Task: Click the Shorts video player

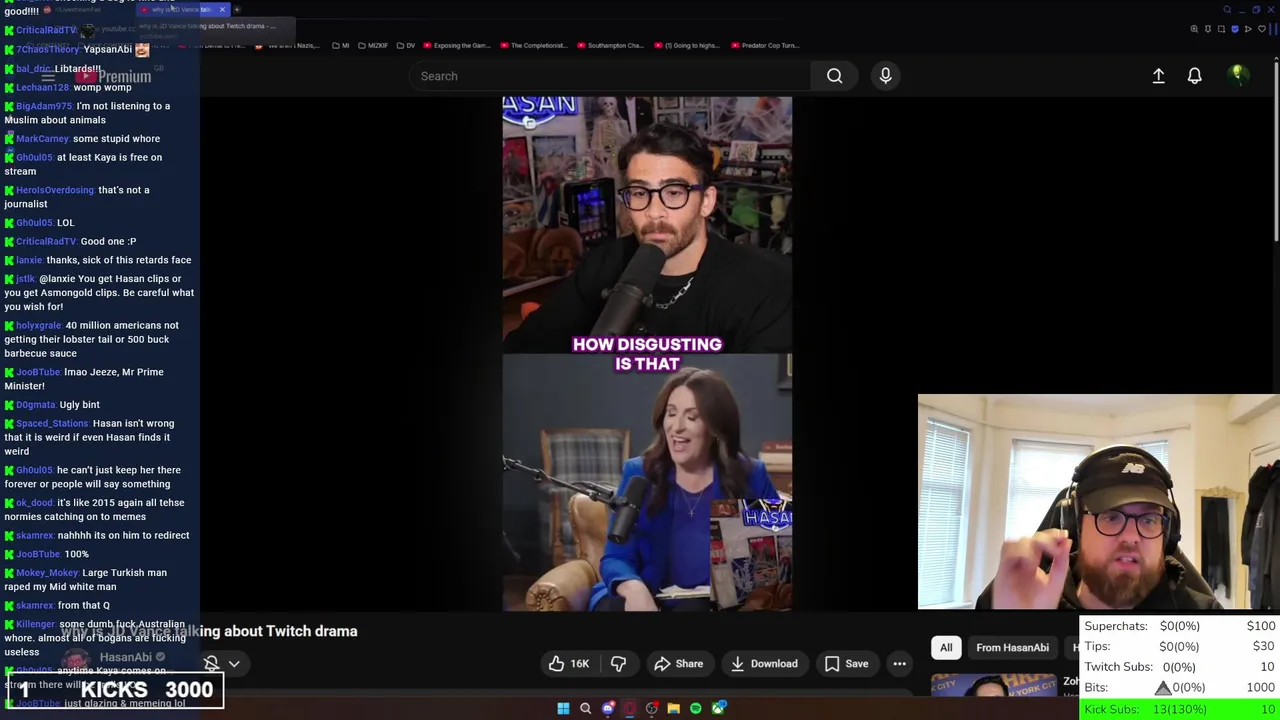Action: 647,354
